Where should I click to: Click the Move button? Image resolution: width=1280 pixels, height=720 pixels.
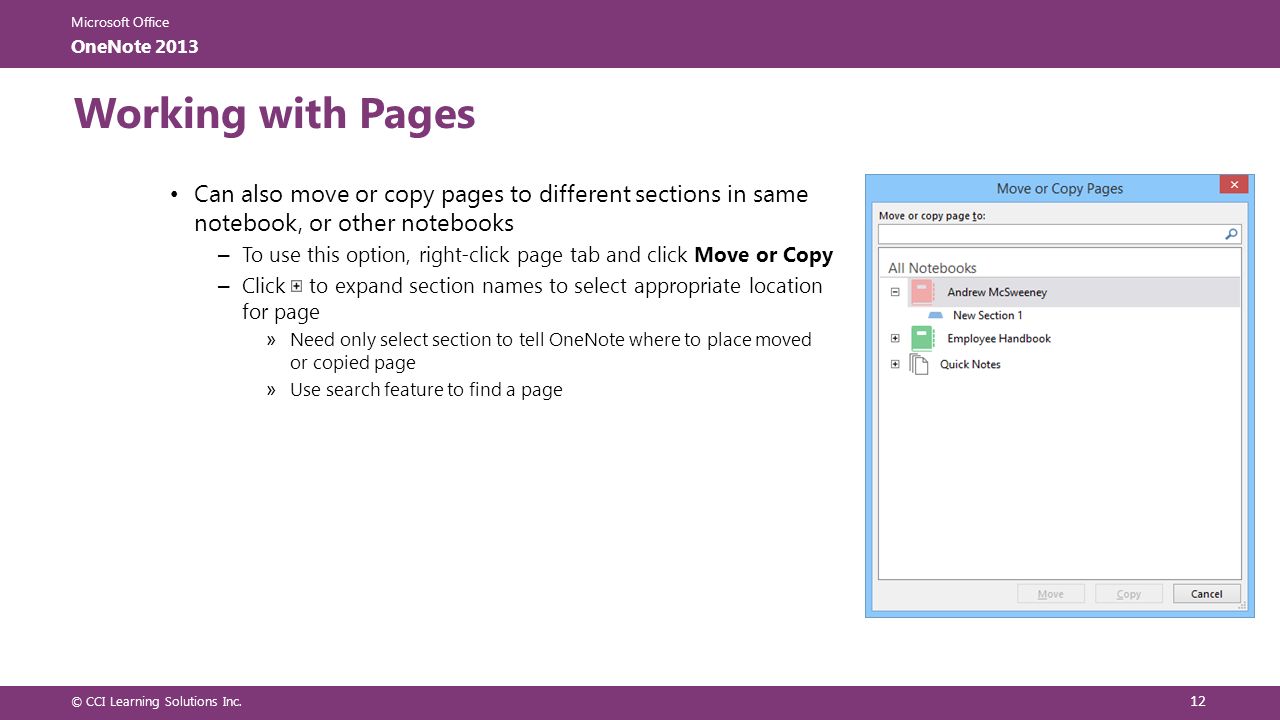[x=1051, y=594]
